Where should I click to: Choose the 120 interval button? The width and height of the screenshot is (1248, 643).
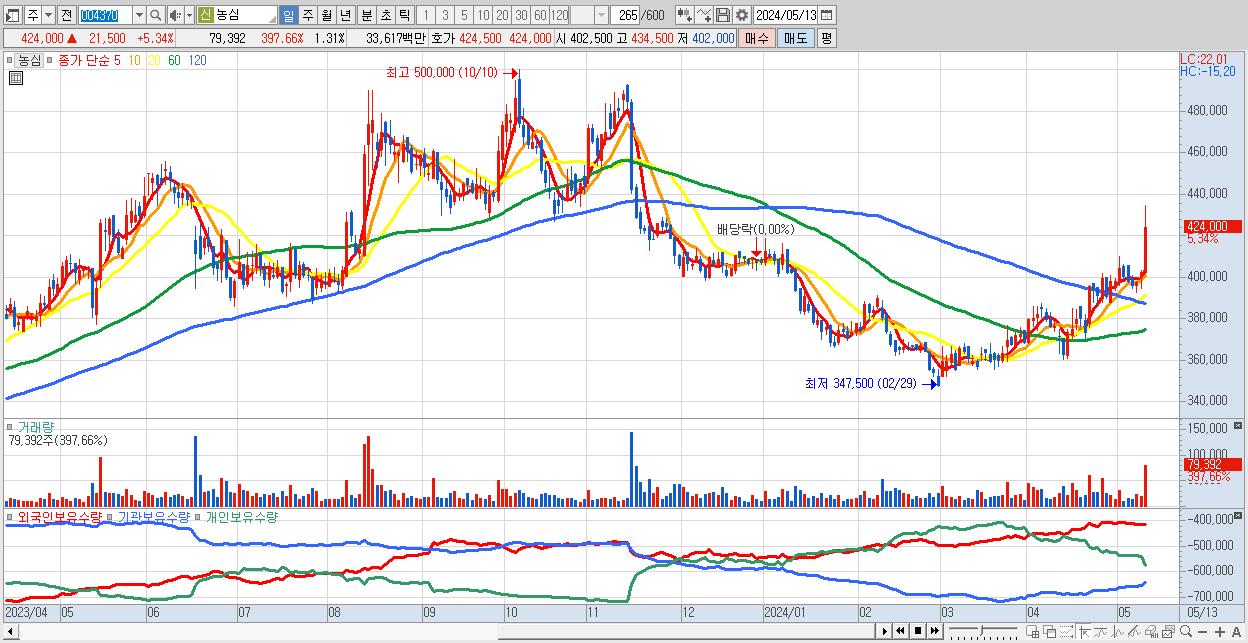click(x=559, y=15)
